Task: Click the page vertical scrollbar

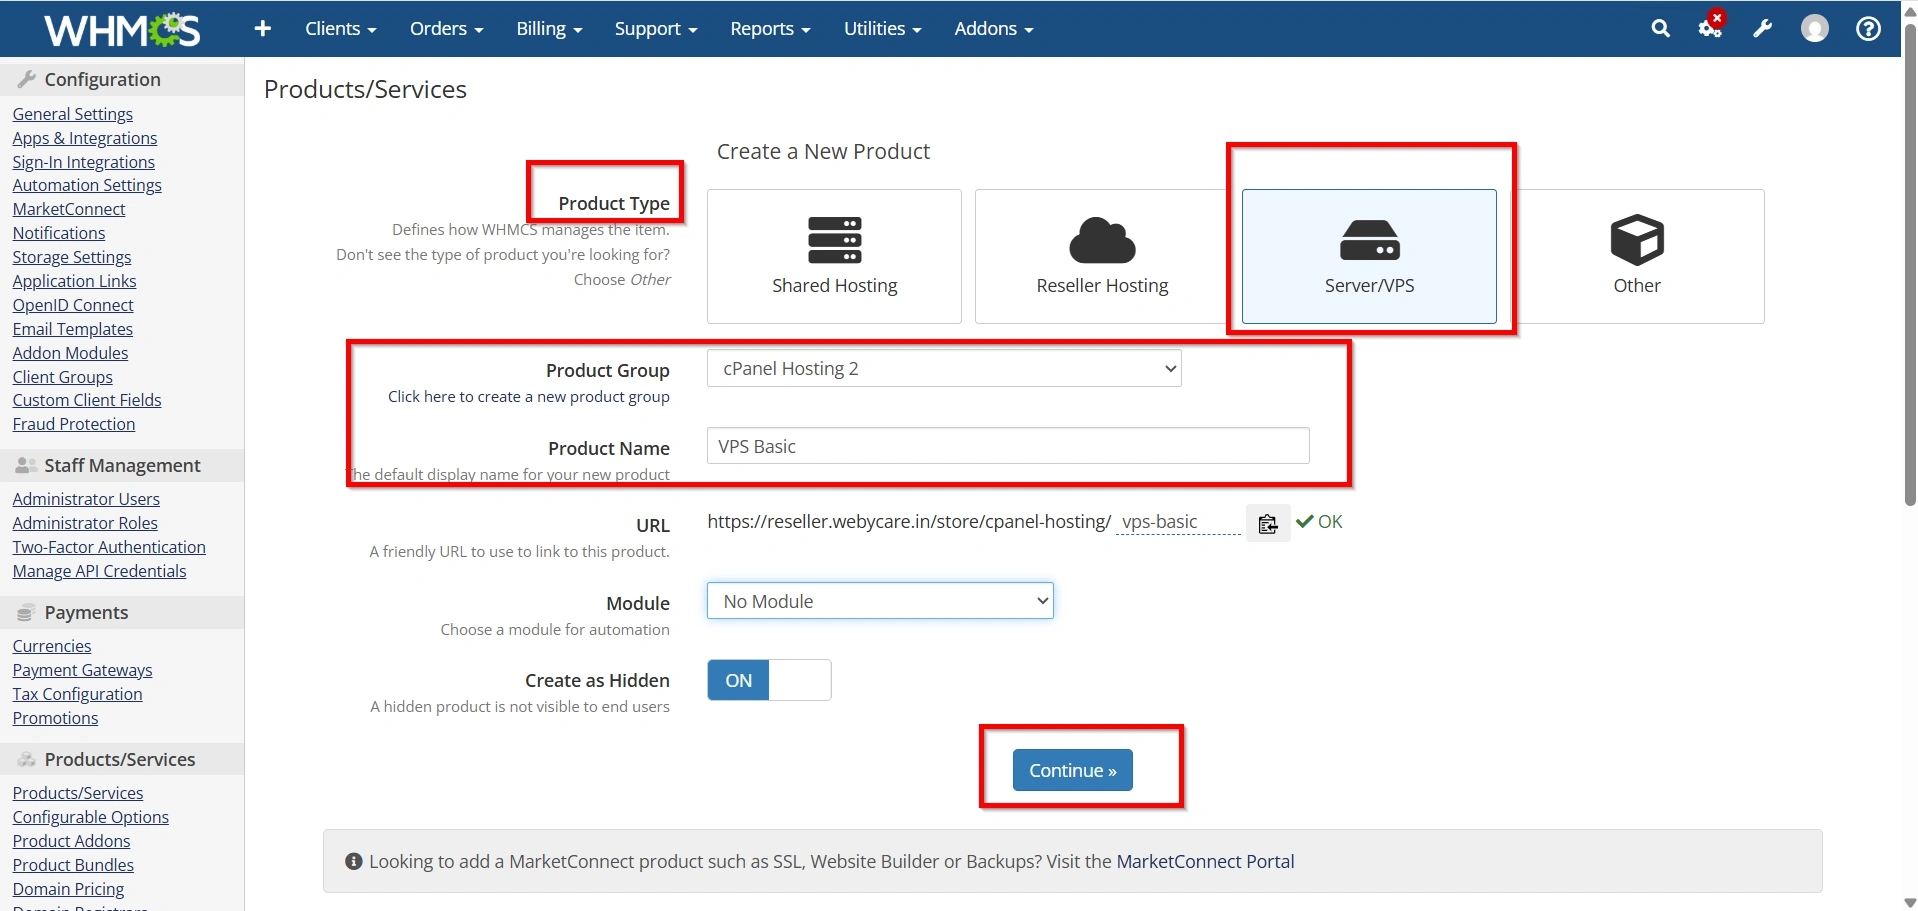Action: [1909, 265]
